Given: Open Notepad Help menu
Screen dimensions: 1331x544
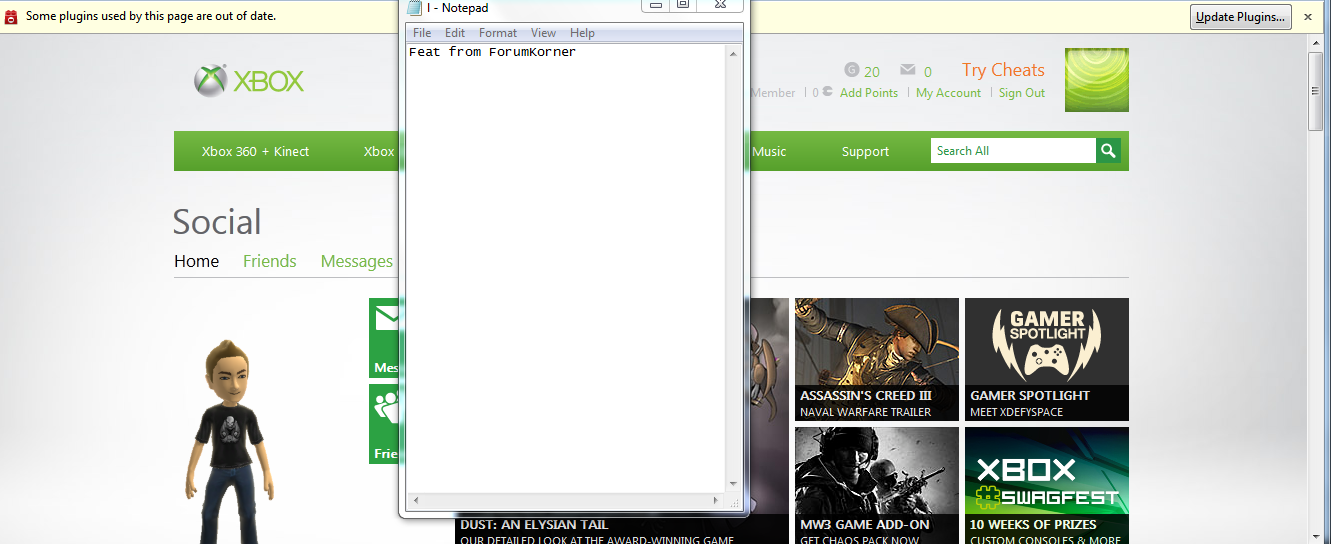Looking at the screenshot, I should [582, 33].
